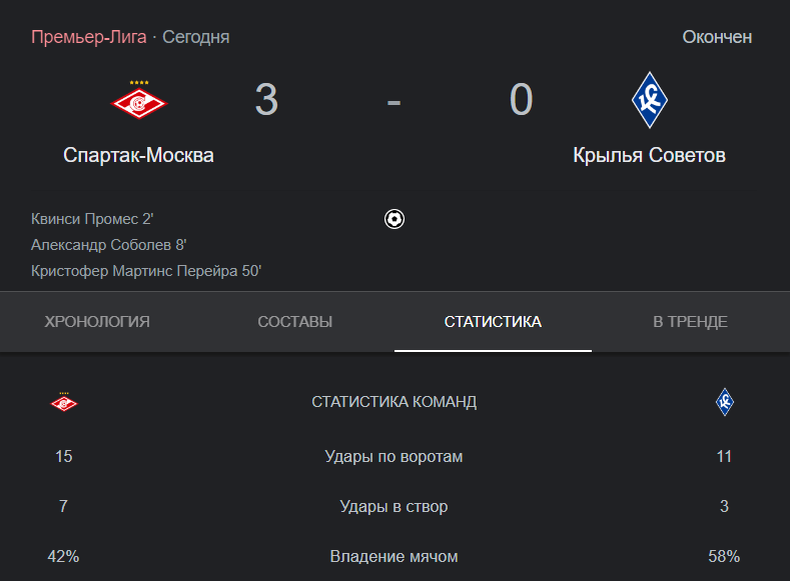Screen dimensions: 790x581
Task: Click the Окончен match status label
Action: coord(717,37)
